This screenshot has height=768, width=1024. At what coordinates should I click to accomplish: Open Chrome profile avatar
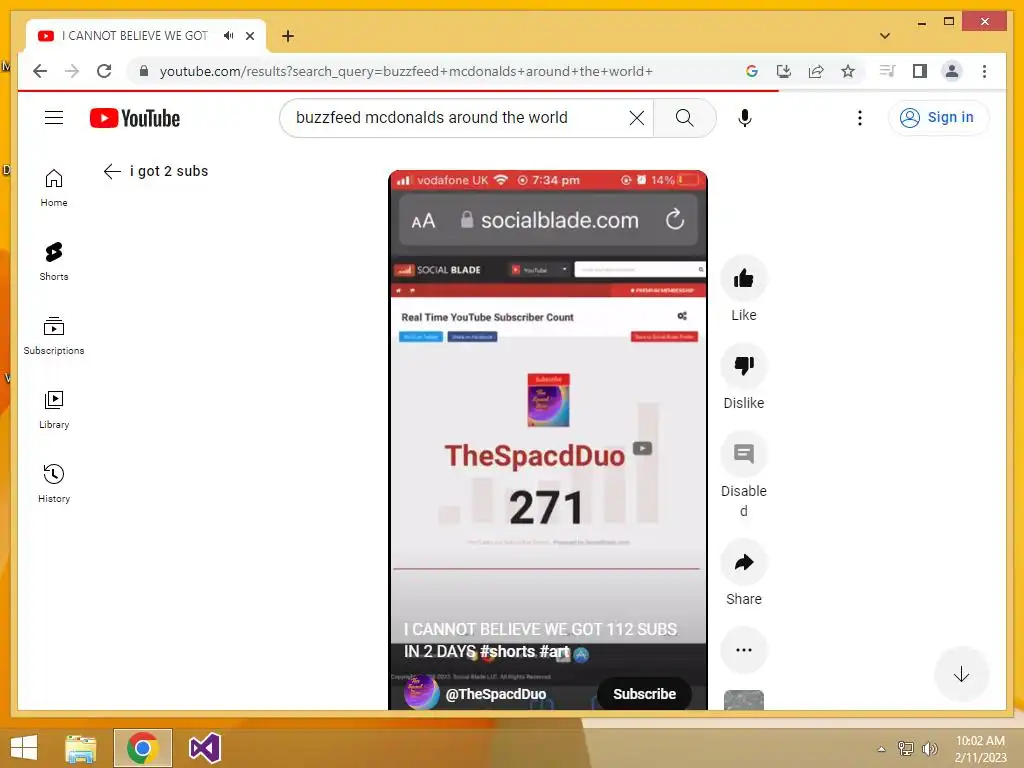pos(952,71)
